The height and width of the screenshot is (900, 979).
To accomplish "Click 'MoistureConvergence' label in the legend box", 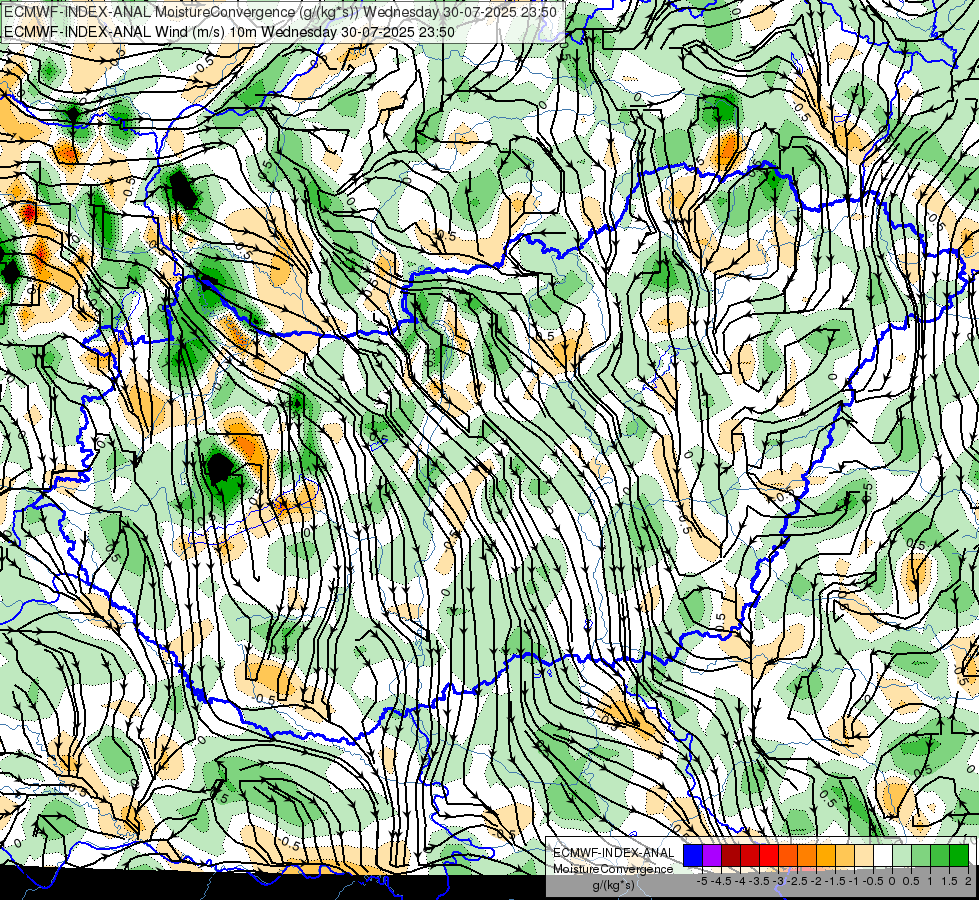I will coord(613,869).
